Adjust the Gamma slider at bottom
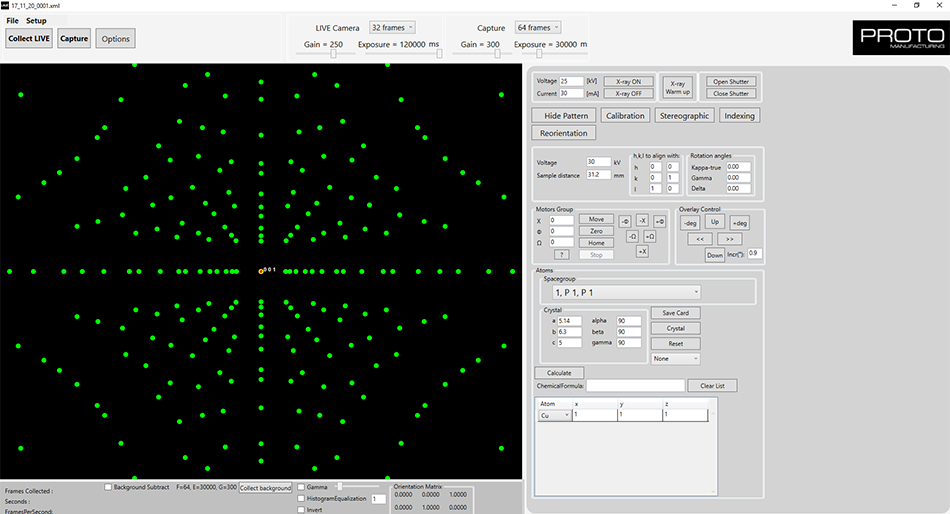 point(357,487)
